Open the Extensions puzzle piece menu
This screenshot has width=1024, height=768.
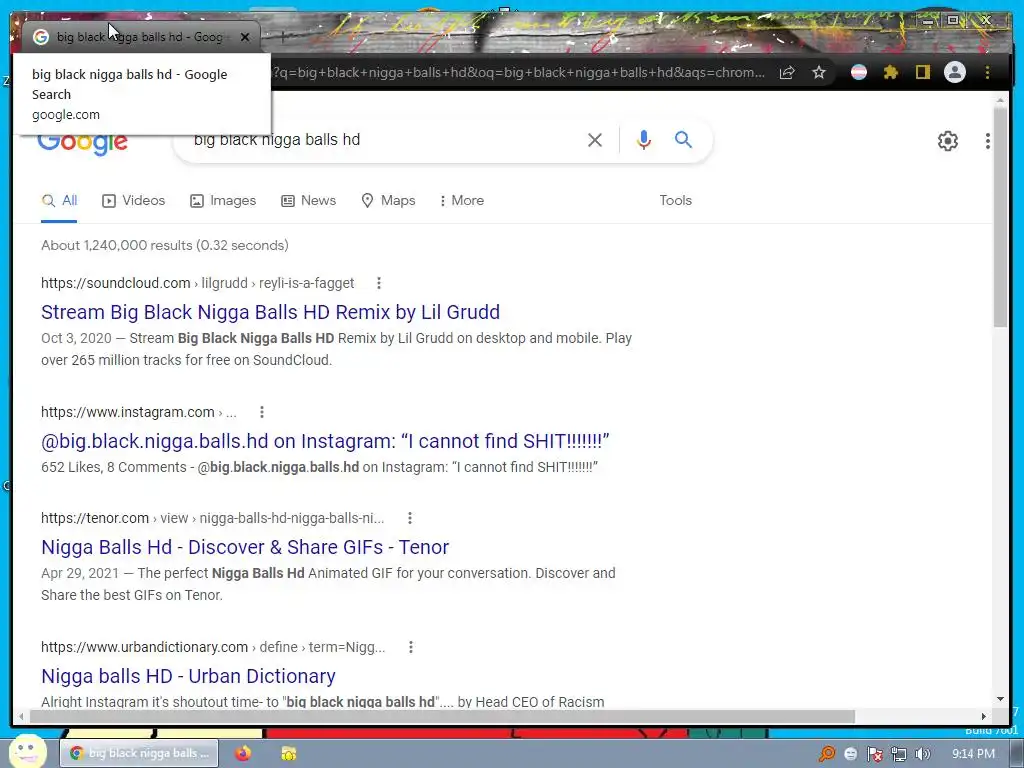[891, 72]
